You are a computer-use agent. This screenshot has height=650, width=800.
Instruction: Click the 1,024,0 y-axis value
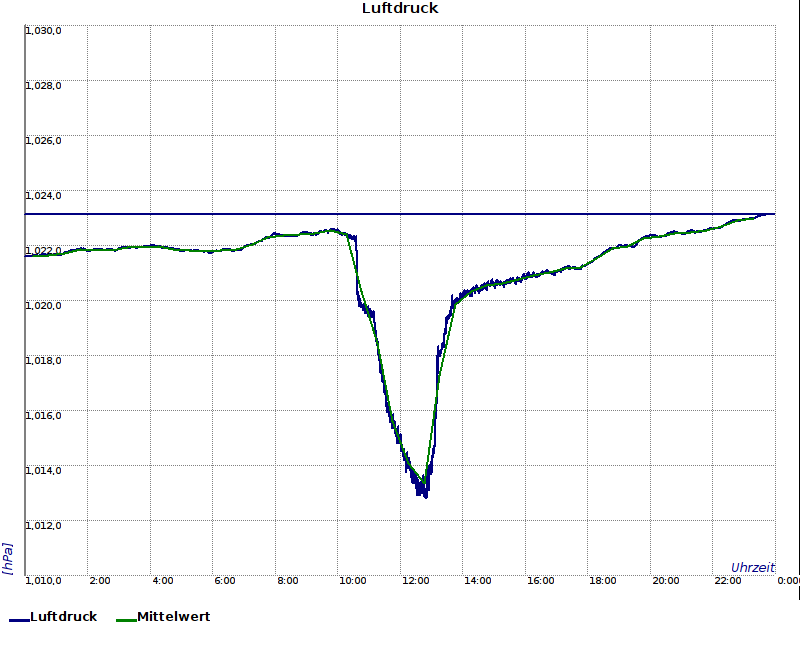click(43, 196)
